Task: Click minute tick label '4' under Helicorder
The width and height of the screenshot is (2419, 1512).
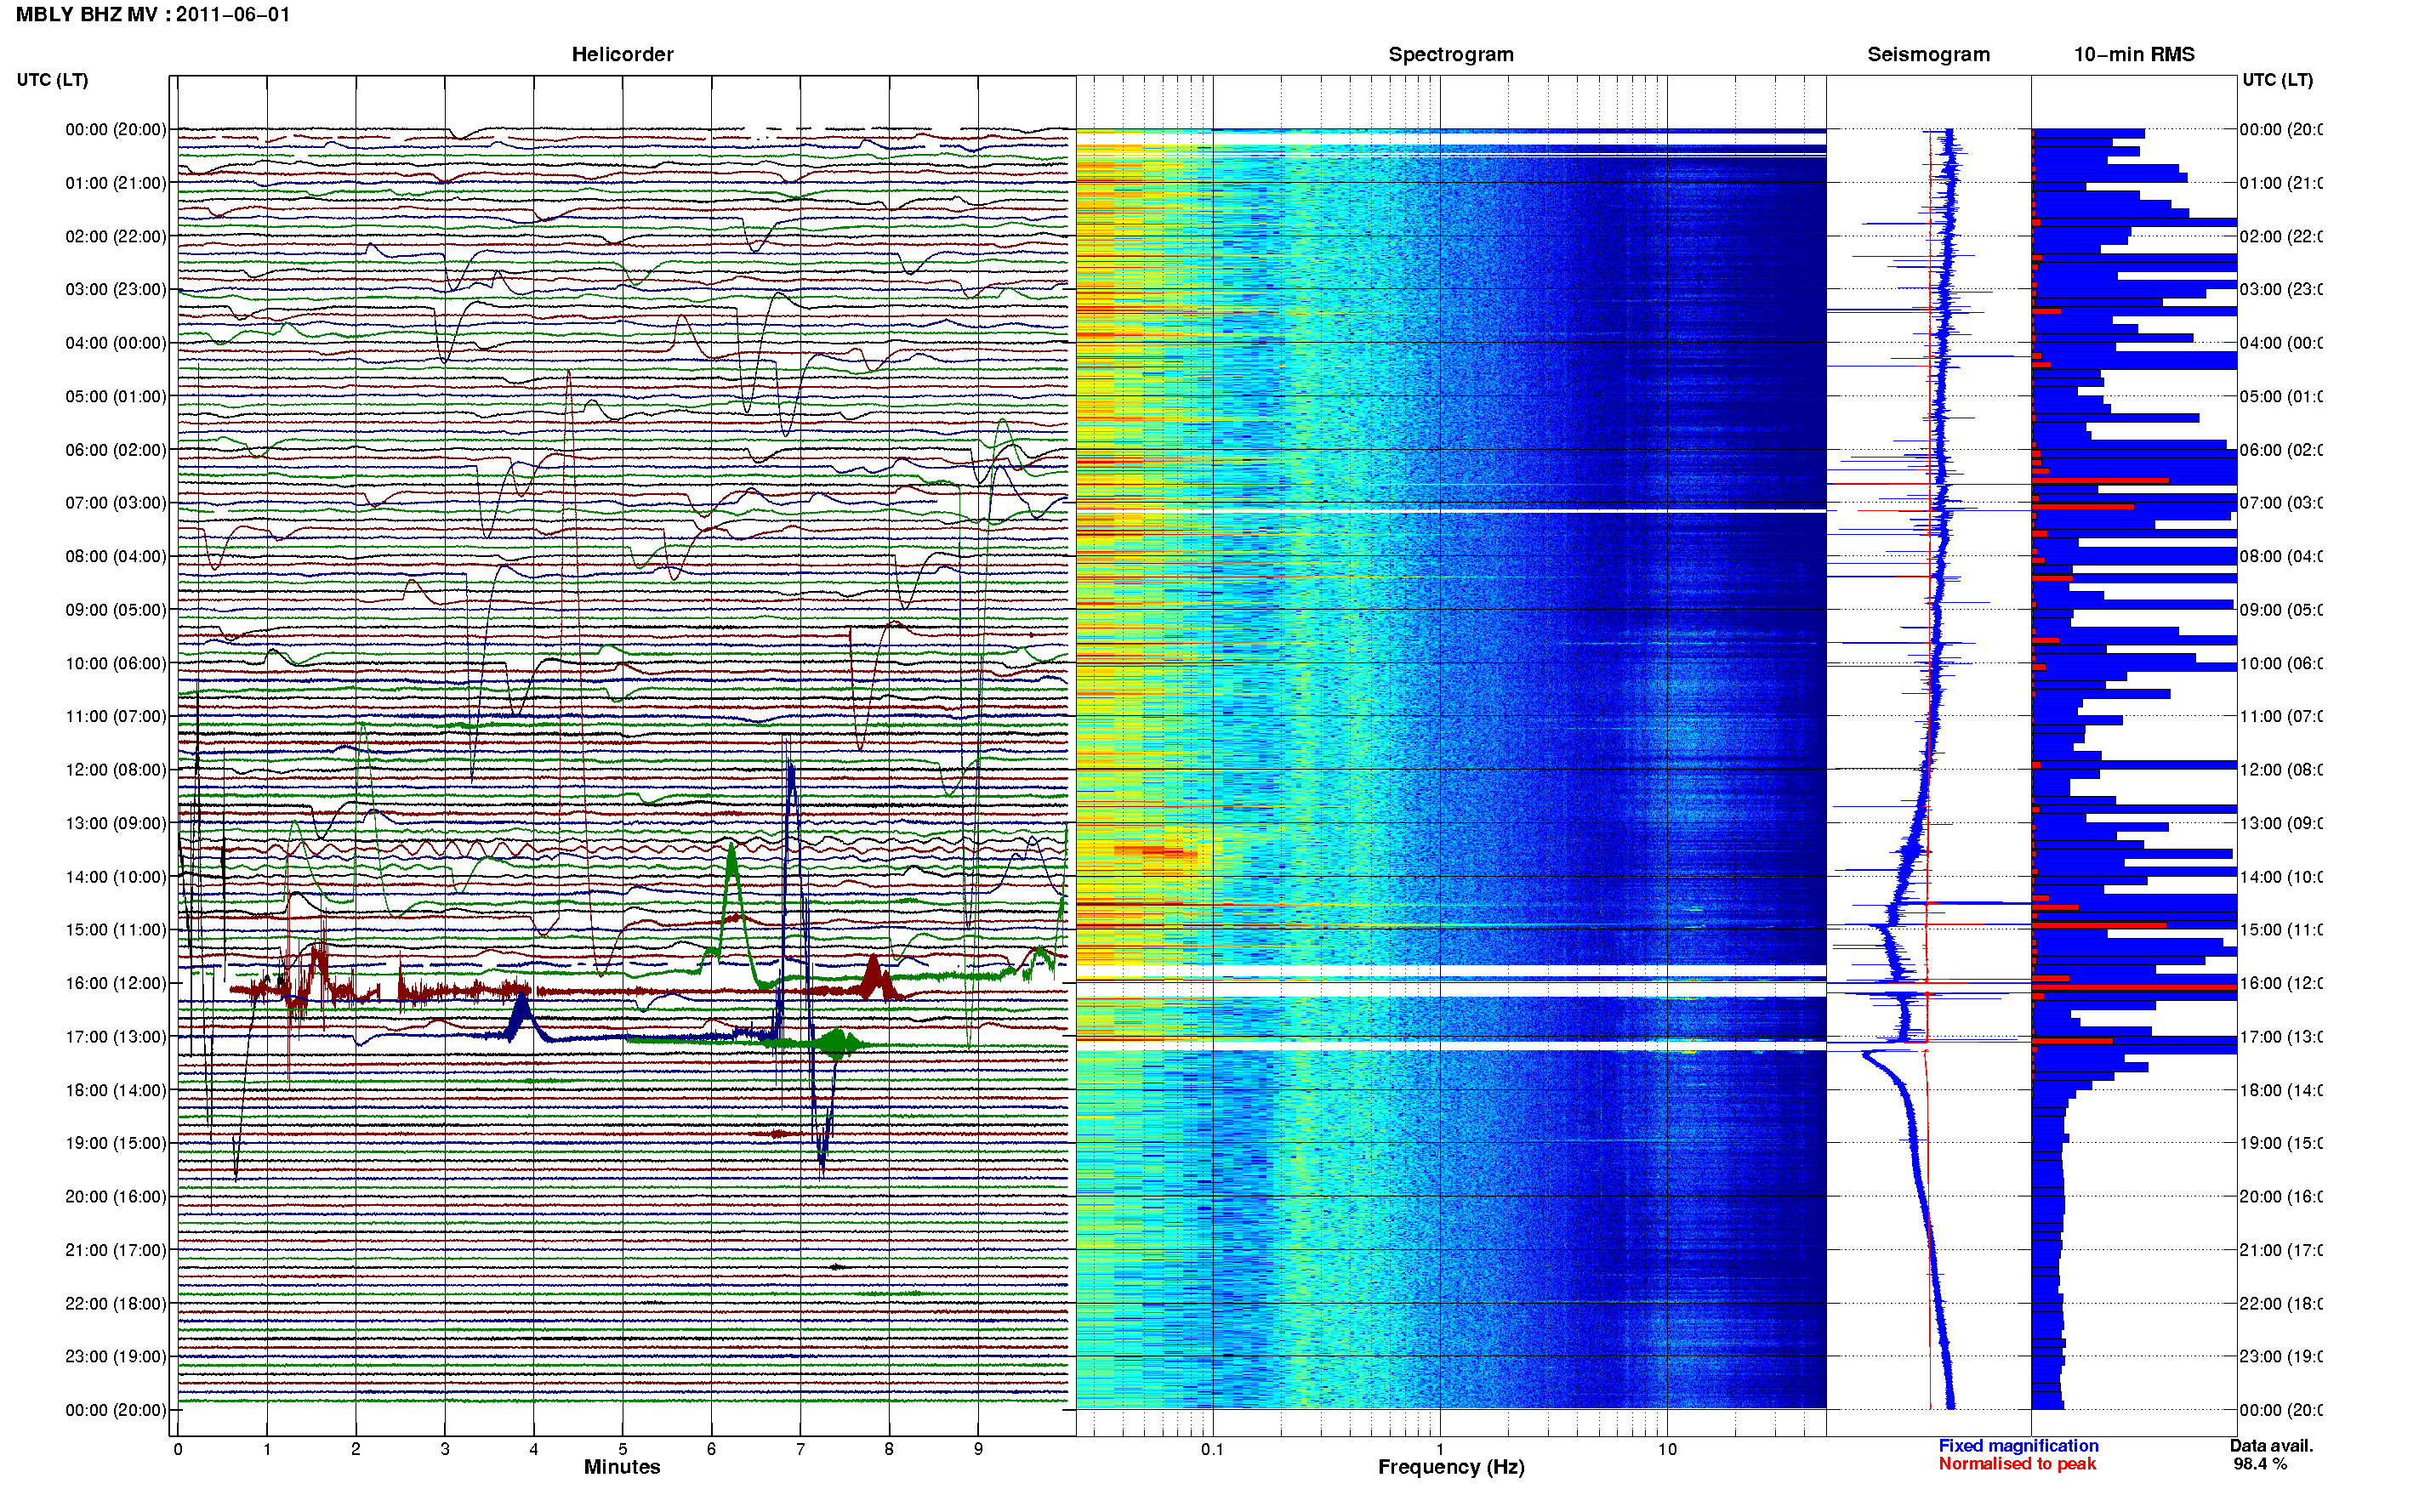Action: (534, 1449)
